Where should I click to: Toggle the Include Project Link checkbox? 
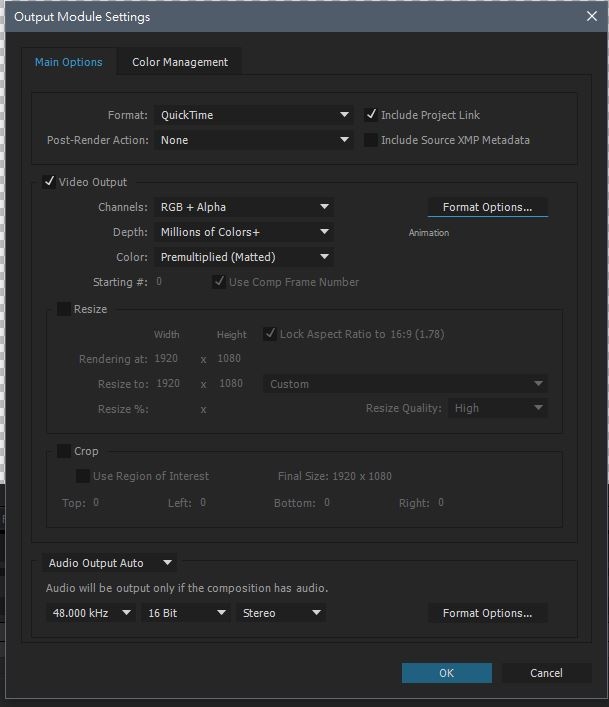point(372,115)
